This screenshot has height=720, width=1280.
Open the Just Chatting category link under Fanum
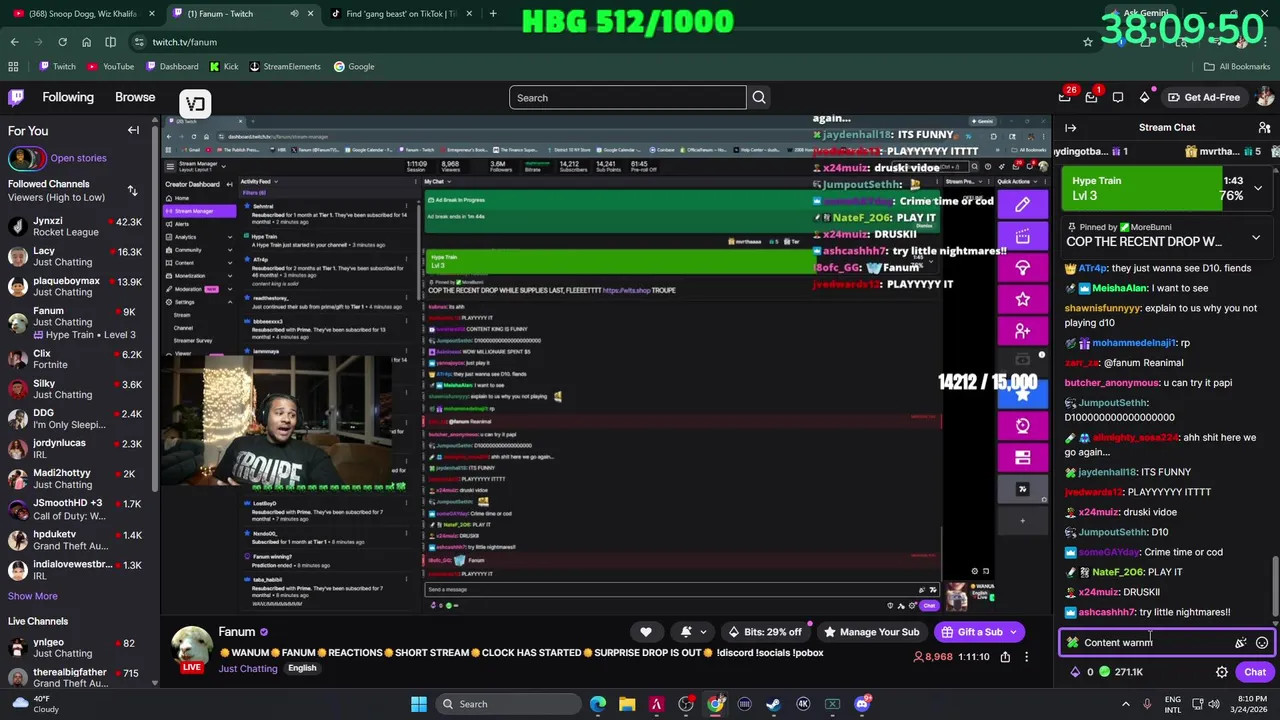(x=248, y=668)
